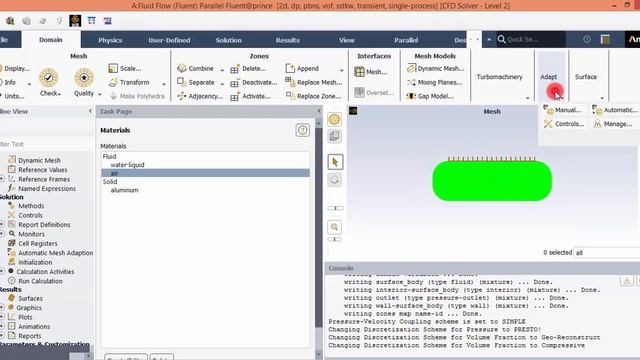Switch to View ribbon tab
The image size is (640, 360).
pos(347,40)
